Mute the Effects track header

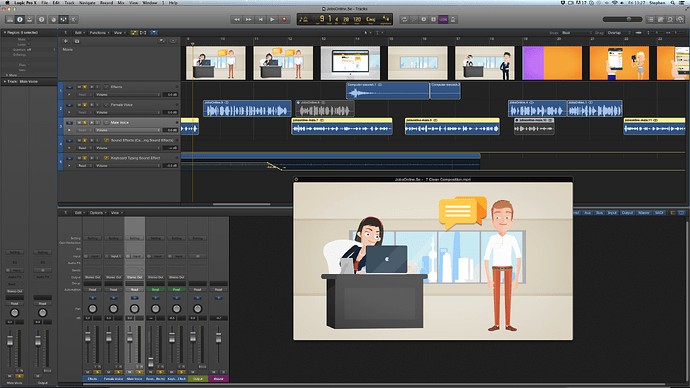click(79, 87)
